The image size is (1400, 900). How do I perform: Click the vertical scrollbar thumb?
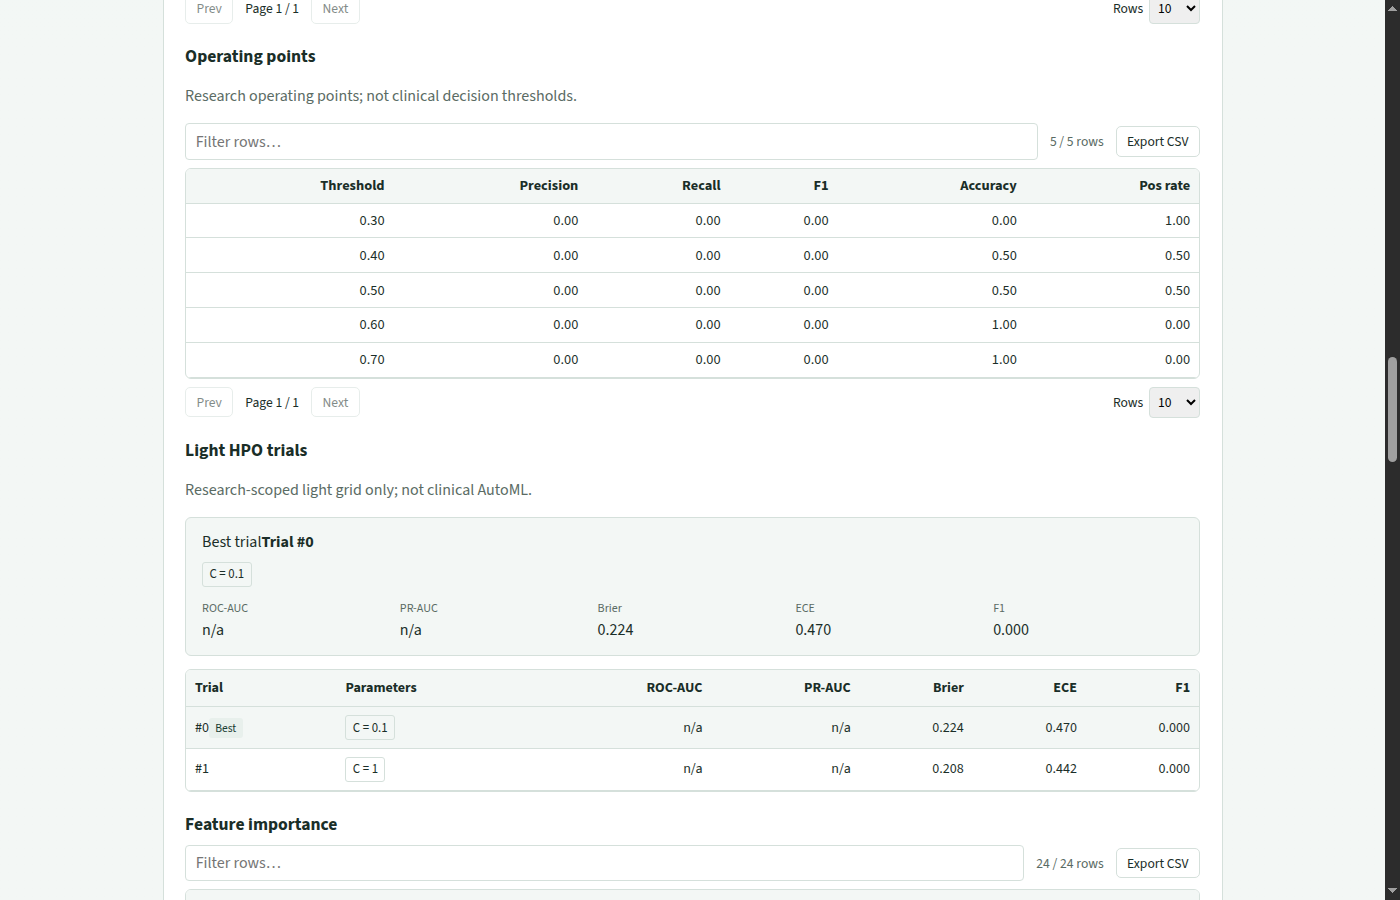pyautogui.click(x=1392, y=409)
